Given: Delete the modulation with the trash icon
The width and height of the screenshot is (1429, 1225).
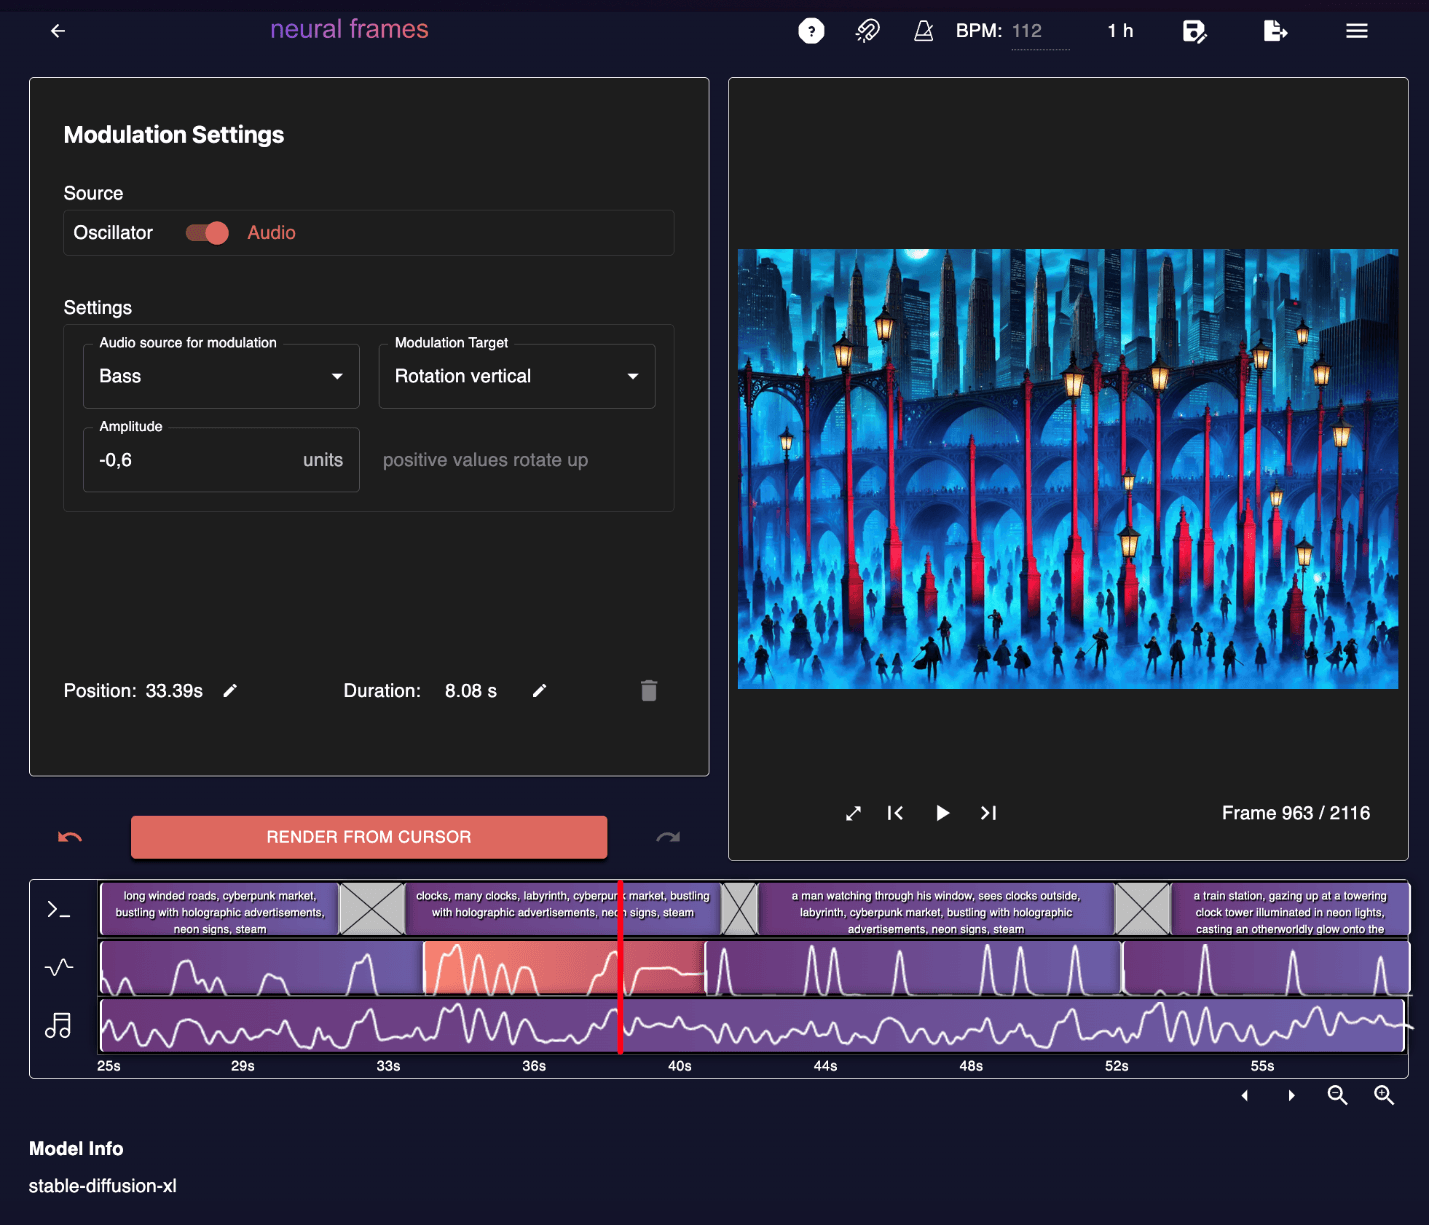Looking at the screenshot, I should [x=648, y=690].
